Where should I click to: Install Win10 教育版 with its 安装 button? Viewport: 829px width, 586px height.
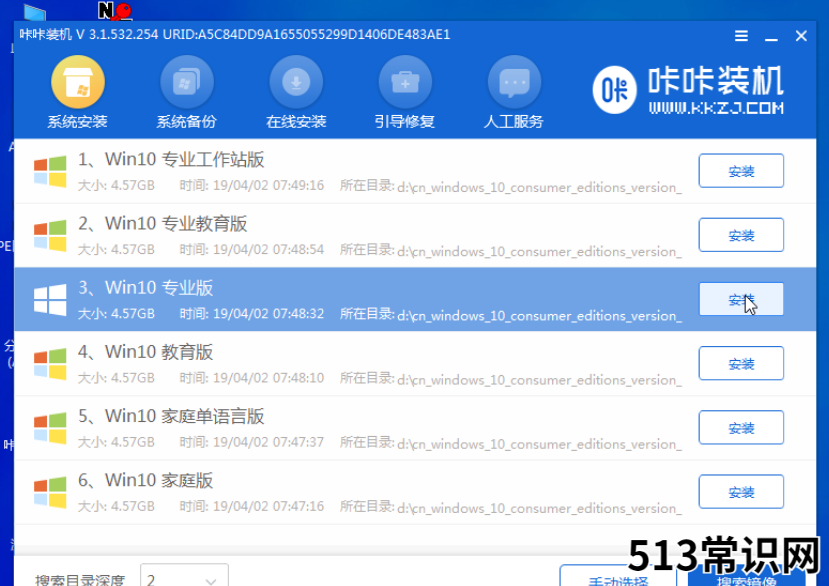click(x=741, y=363)
